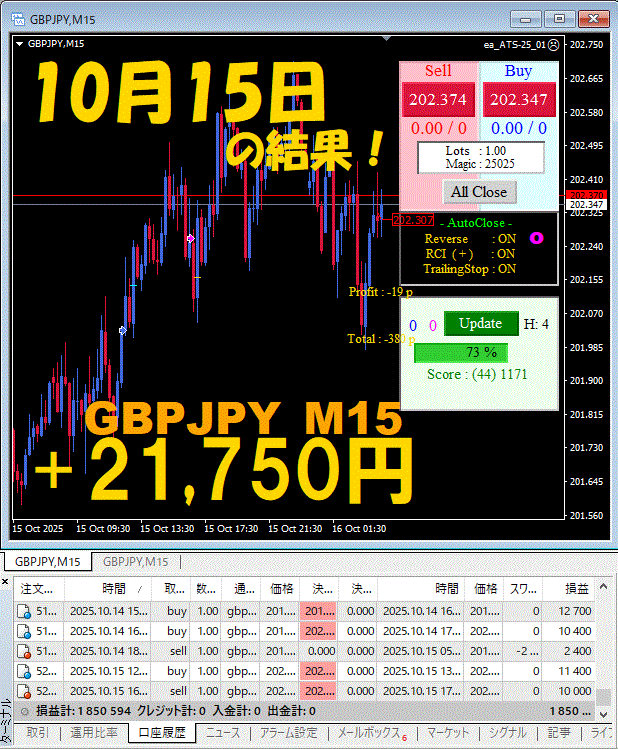This screenshot has height=749, width=618.
Task: Toggle the Reverse ON setting
Action: (x=470, y=239)
